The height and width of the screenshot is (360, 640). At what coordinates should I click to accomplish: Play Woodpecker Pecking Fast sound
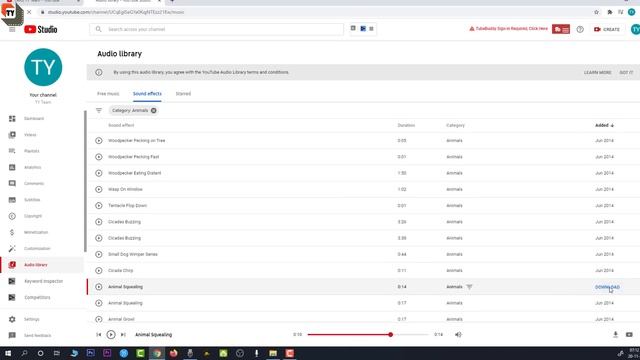coord(99,157)
